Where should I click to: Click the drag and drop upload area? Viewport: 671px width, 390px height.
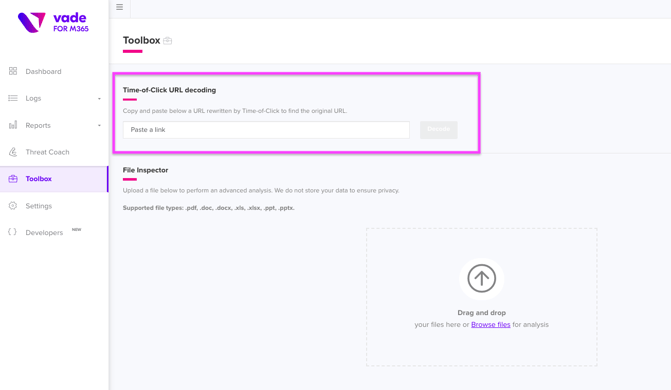(481, 297)
